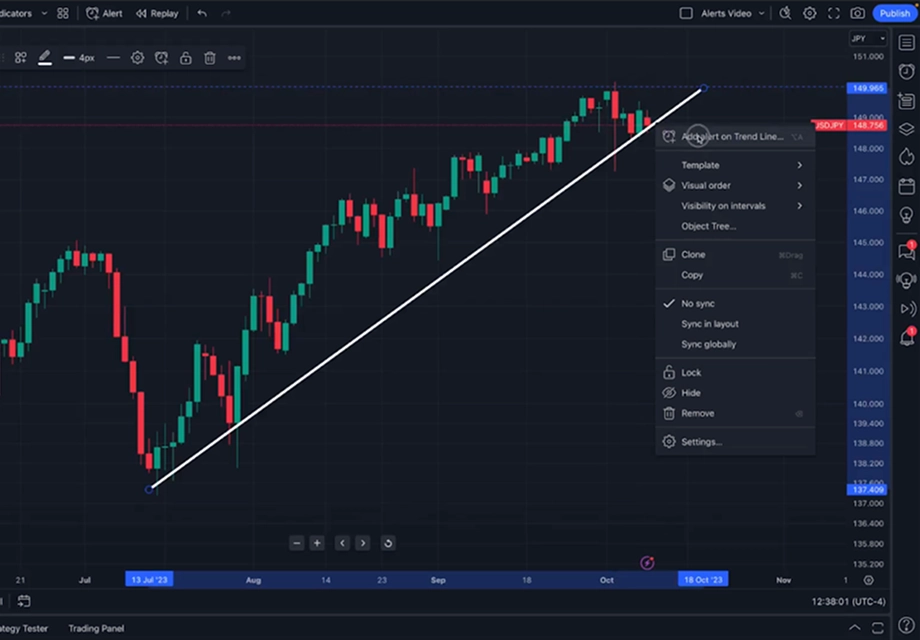
Task: Undo the last action
Action: click(202, 13)
